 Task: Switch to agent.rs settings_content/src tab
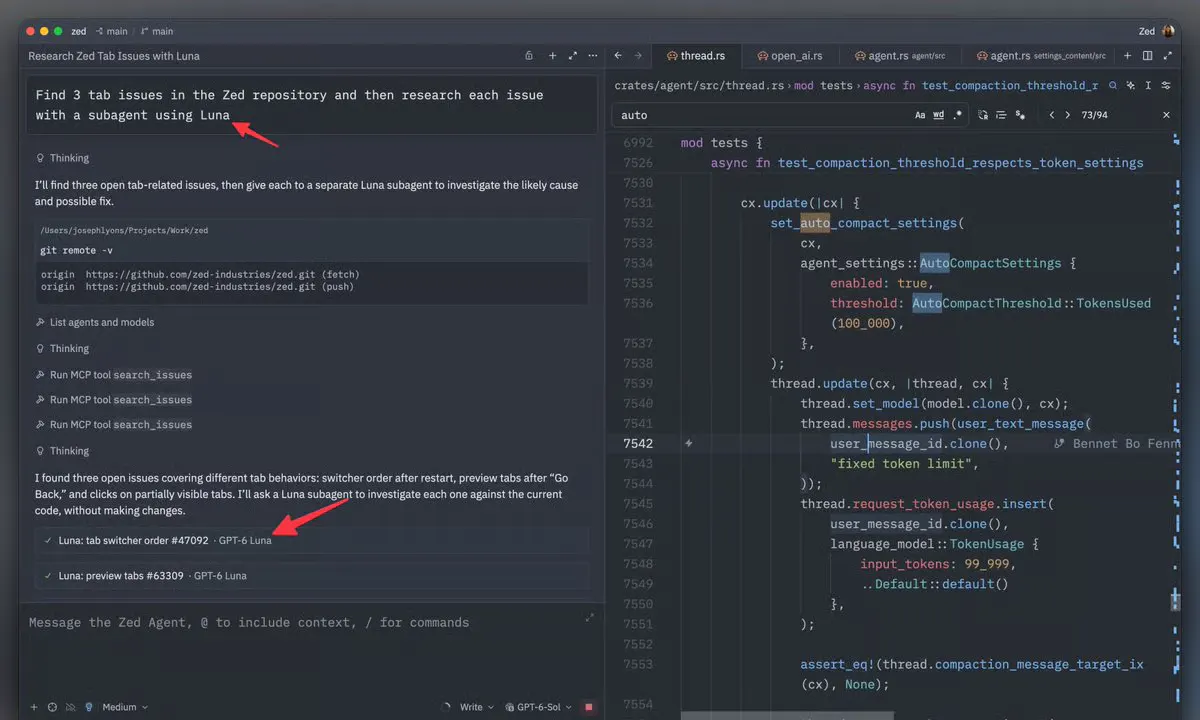(x=1040, y=56)
